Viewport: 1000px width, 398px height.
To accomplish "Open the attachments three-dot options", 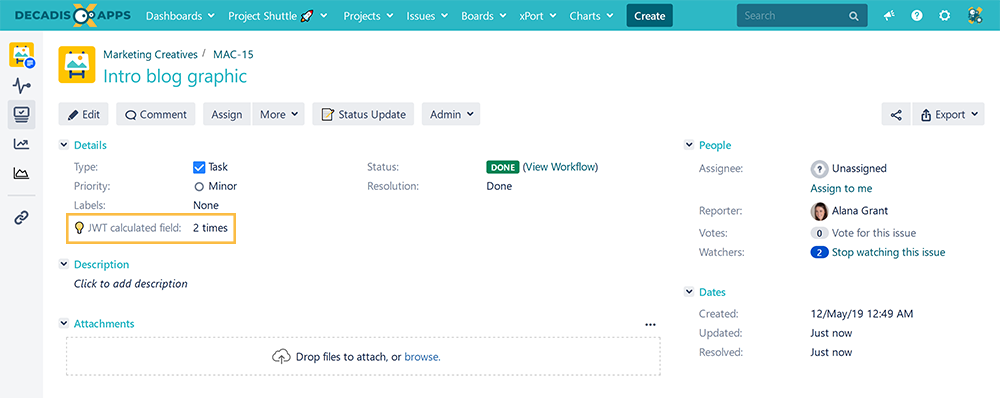I will coord(650,324).
